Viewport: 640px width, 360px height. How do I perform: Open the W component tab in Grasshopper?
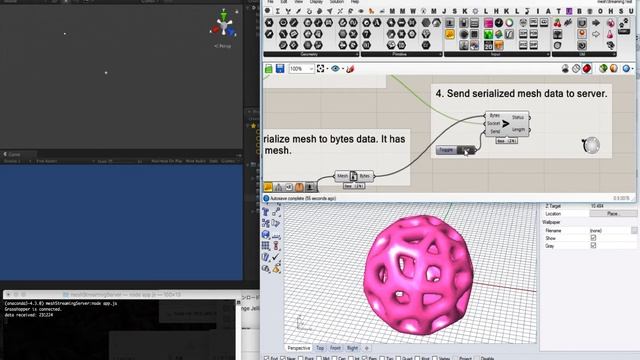pos(413,11)
